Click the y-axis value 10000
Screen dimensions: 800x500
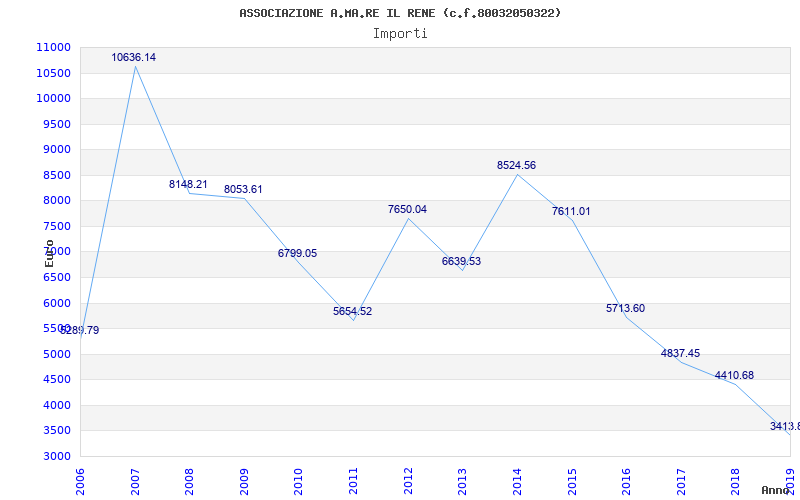(x=53, y=98)
